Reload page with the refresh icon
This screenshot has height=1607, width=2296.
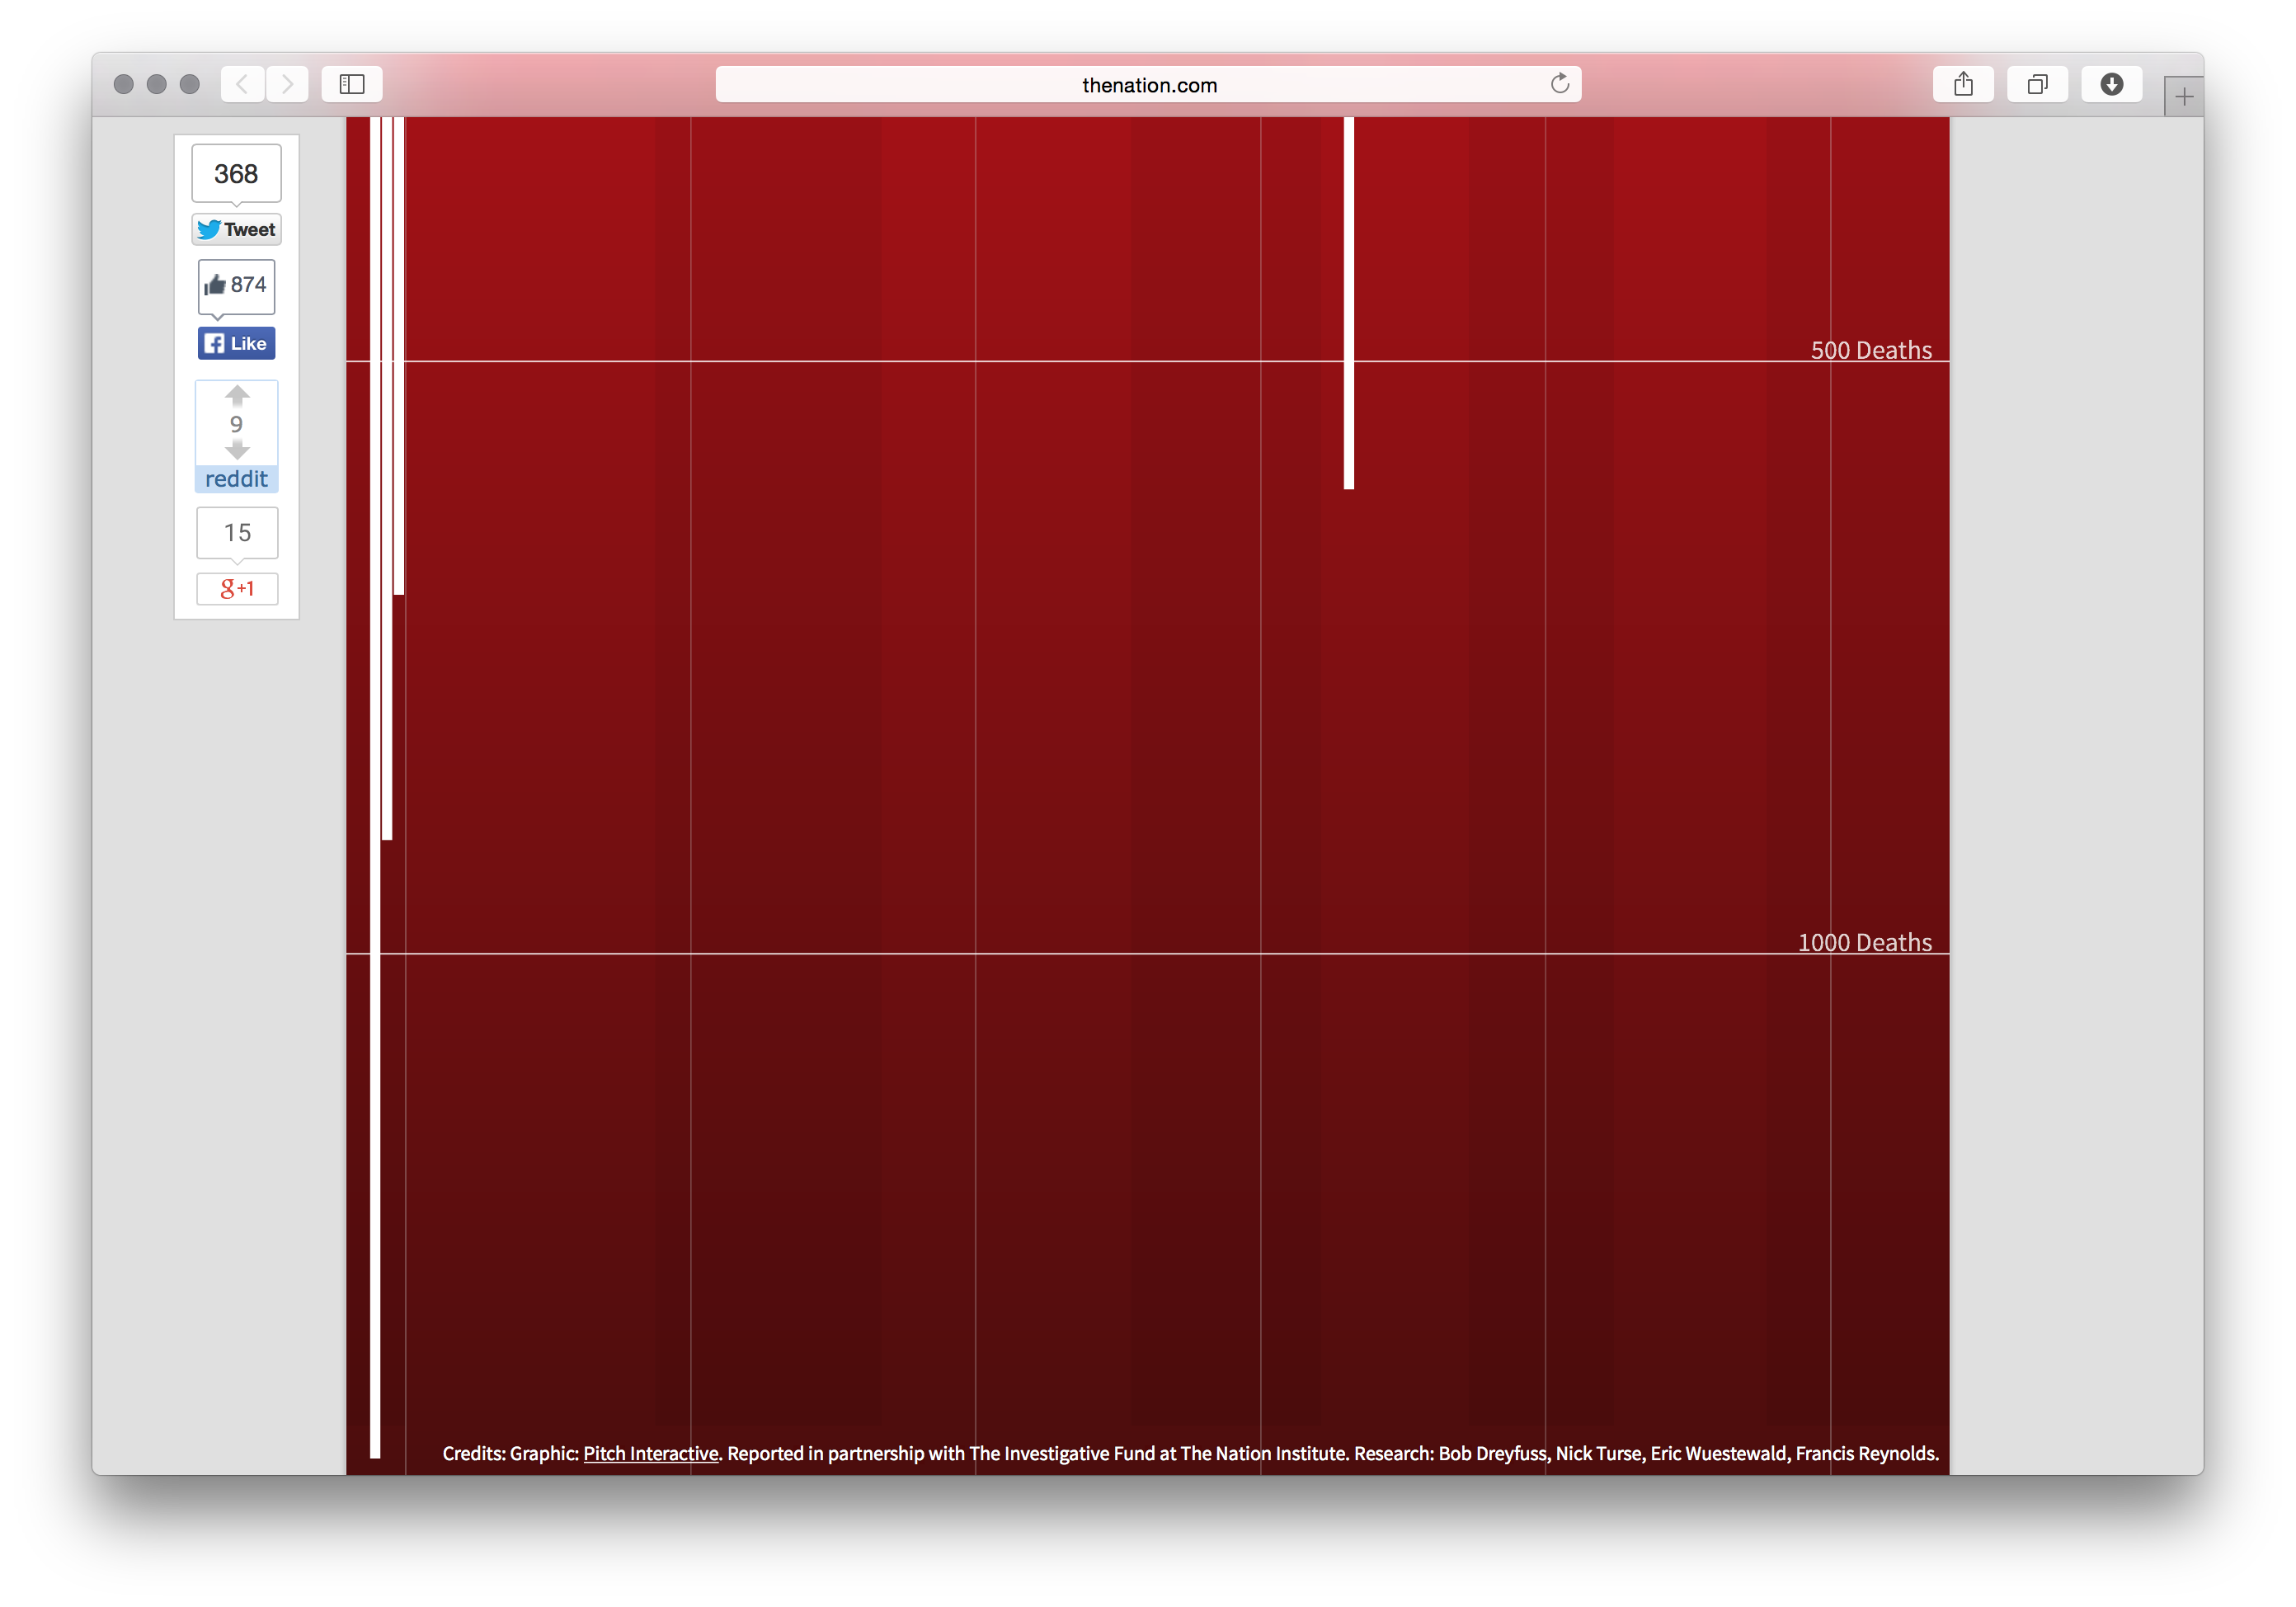[1559, 84]
